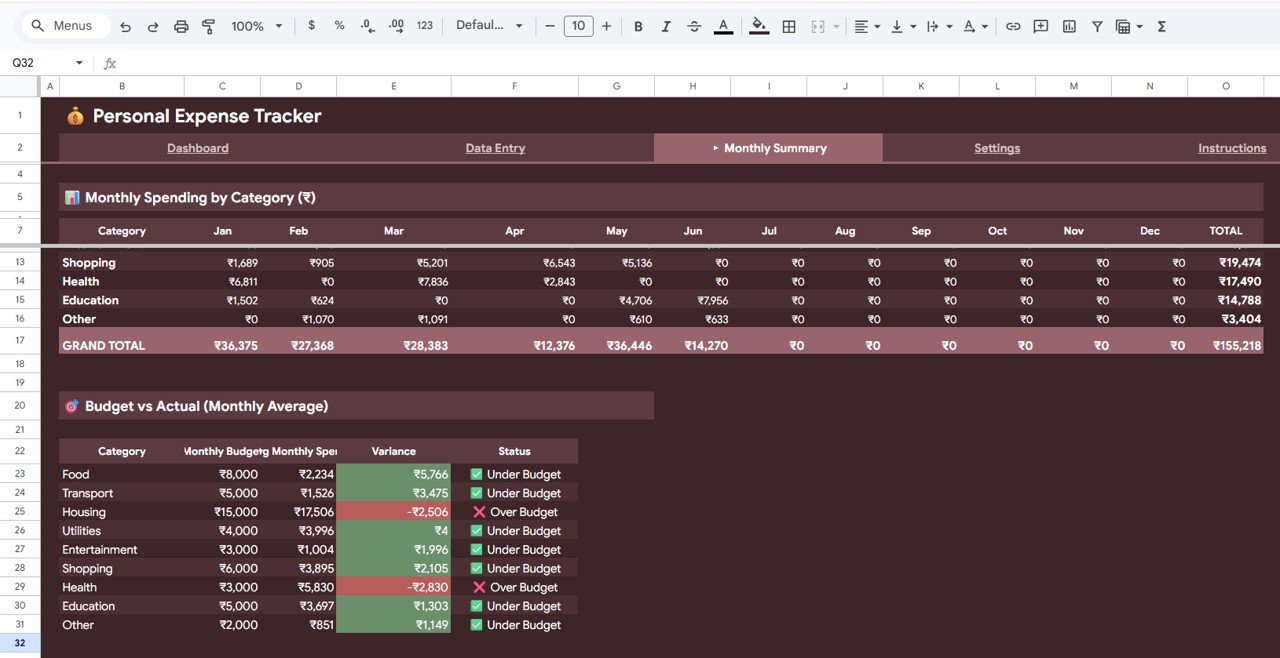Open the Borders menu icon
This screenshot has width=1280, height=658.
tap(789, 26)
